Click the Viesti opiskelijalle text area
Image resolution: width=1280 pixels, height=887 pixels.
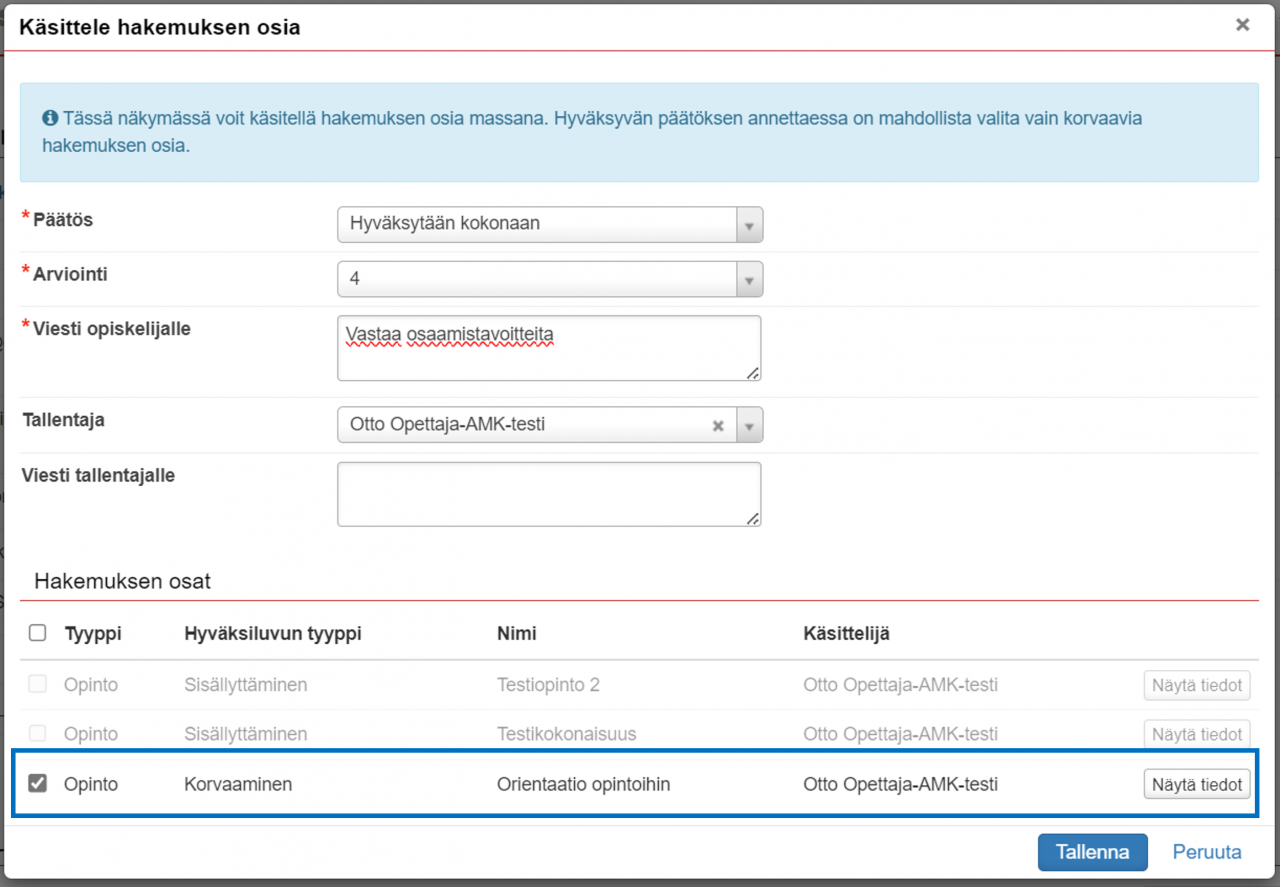click(x=549, y=348)
